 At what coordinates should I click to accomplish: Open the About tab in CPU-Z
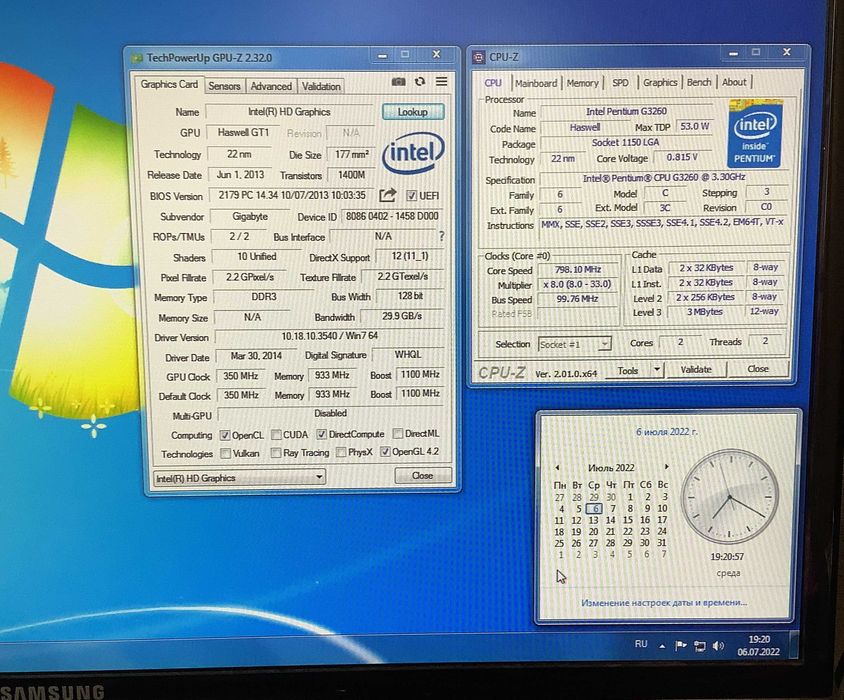coord(734,82)
